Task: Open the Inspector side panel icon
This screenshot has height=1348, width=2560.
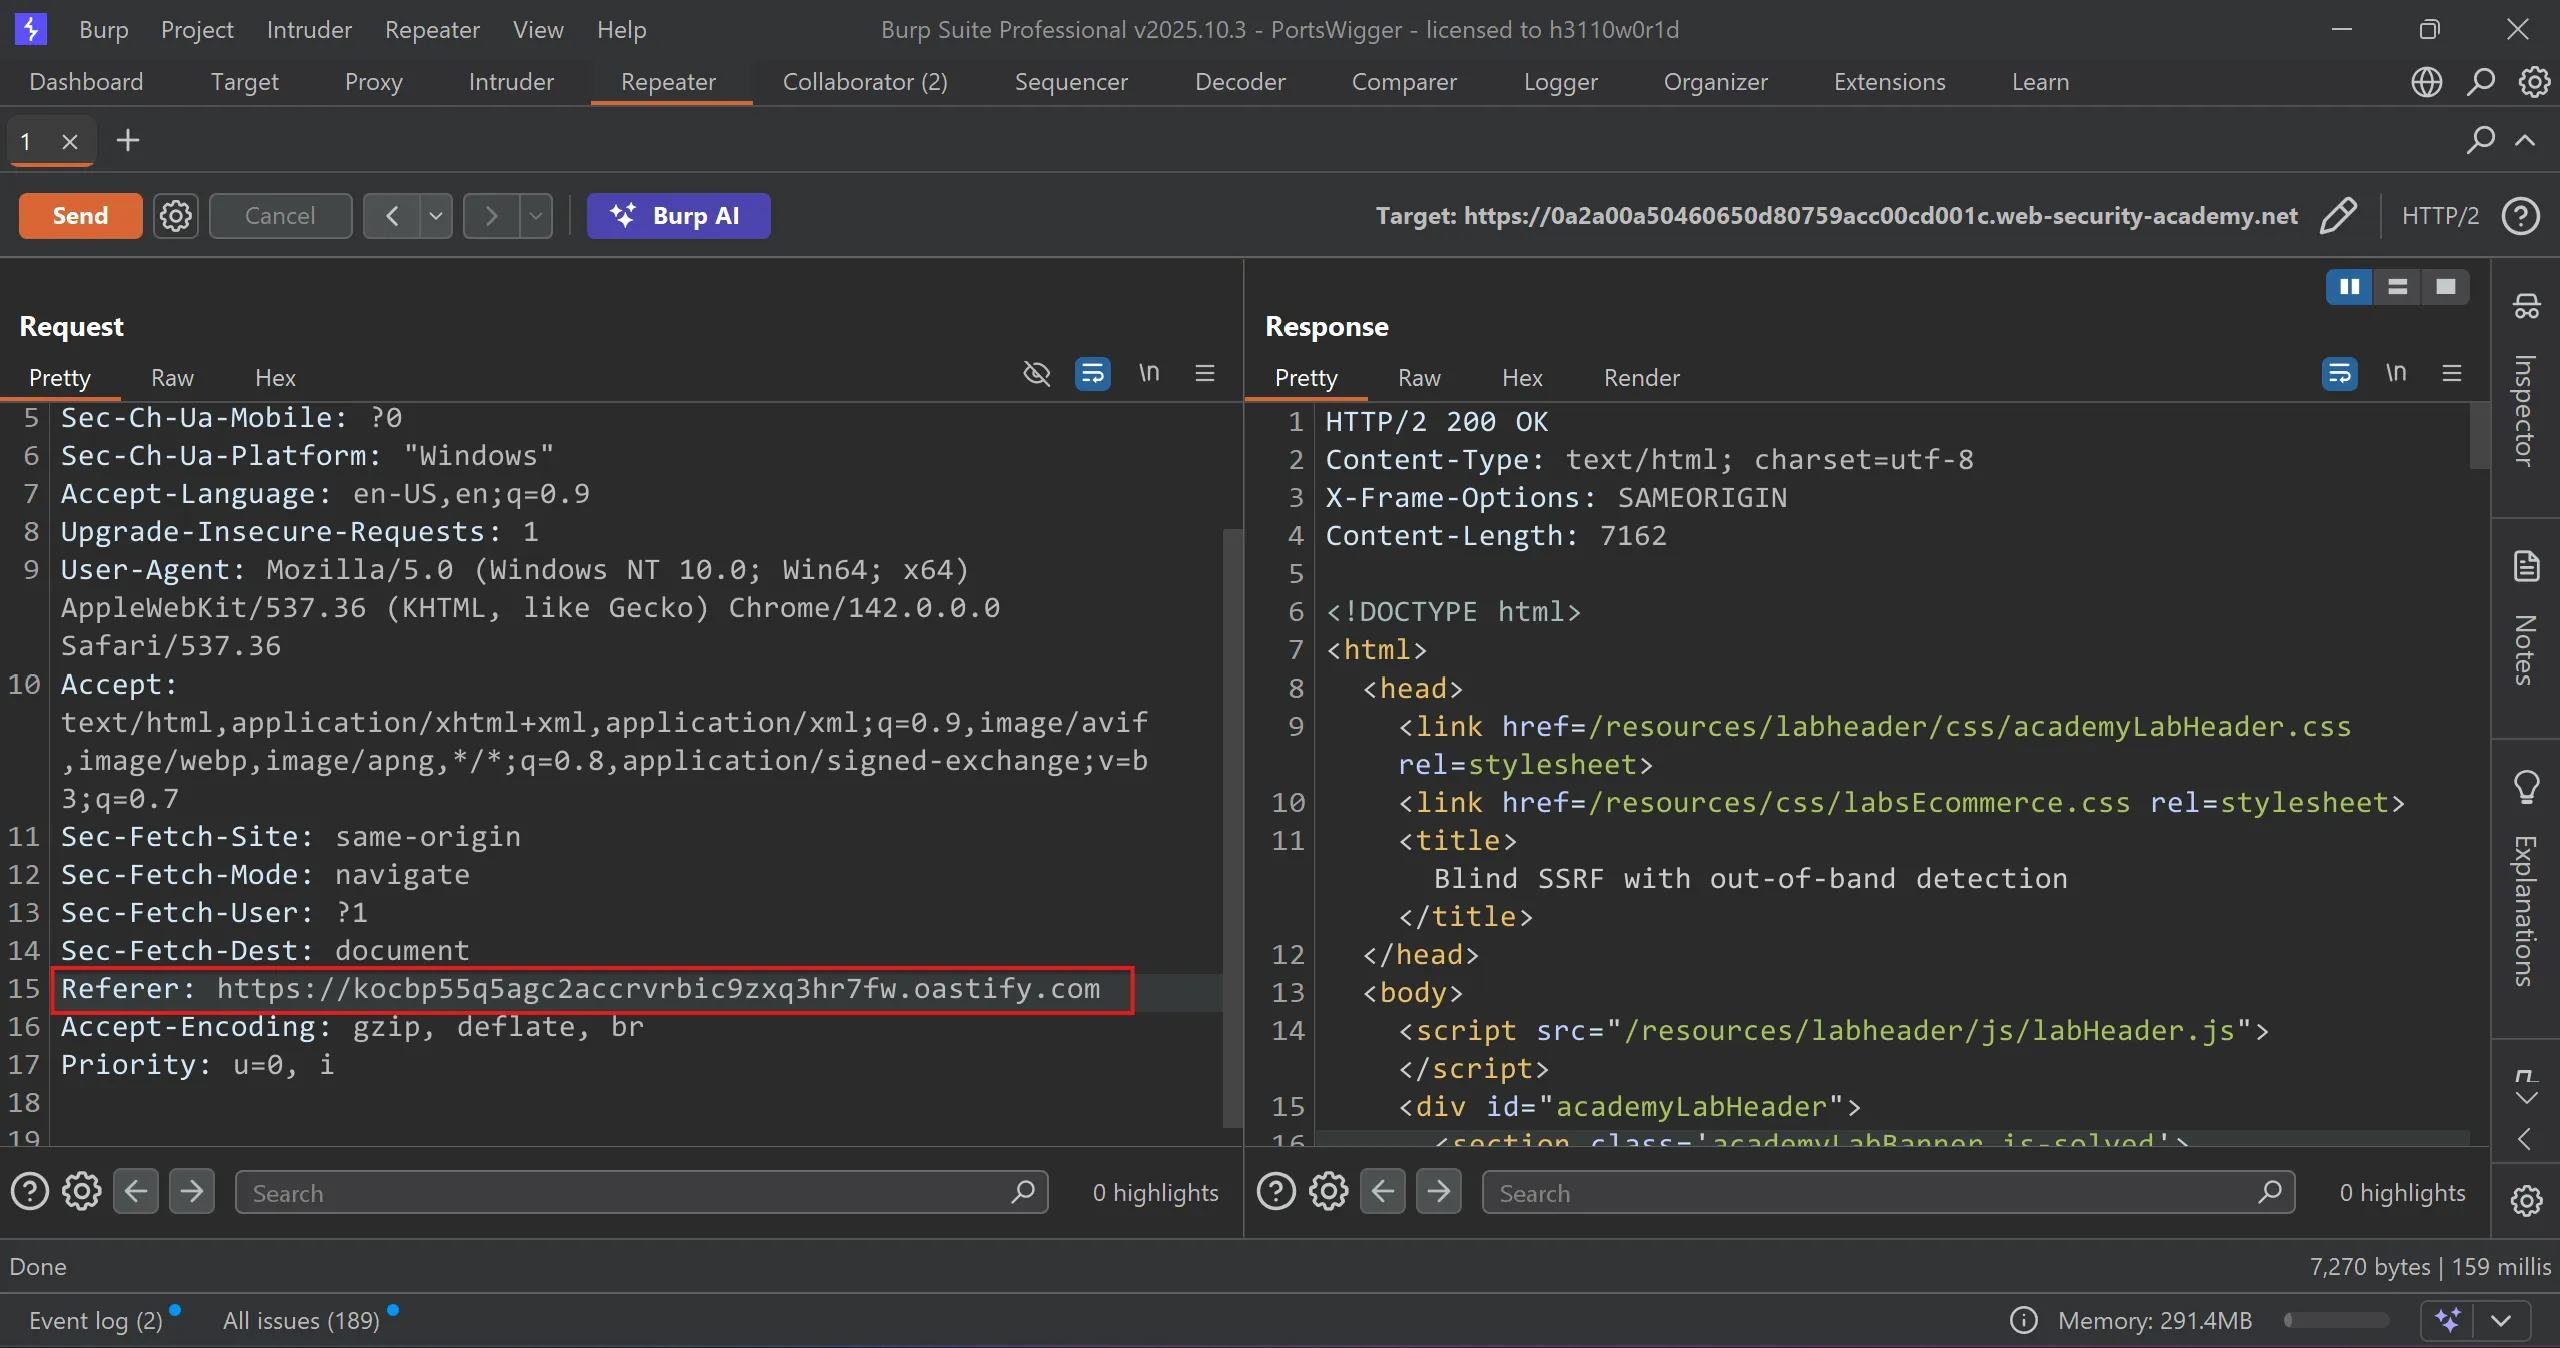Action: pos(2526,306)
